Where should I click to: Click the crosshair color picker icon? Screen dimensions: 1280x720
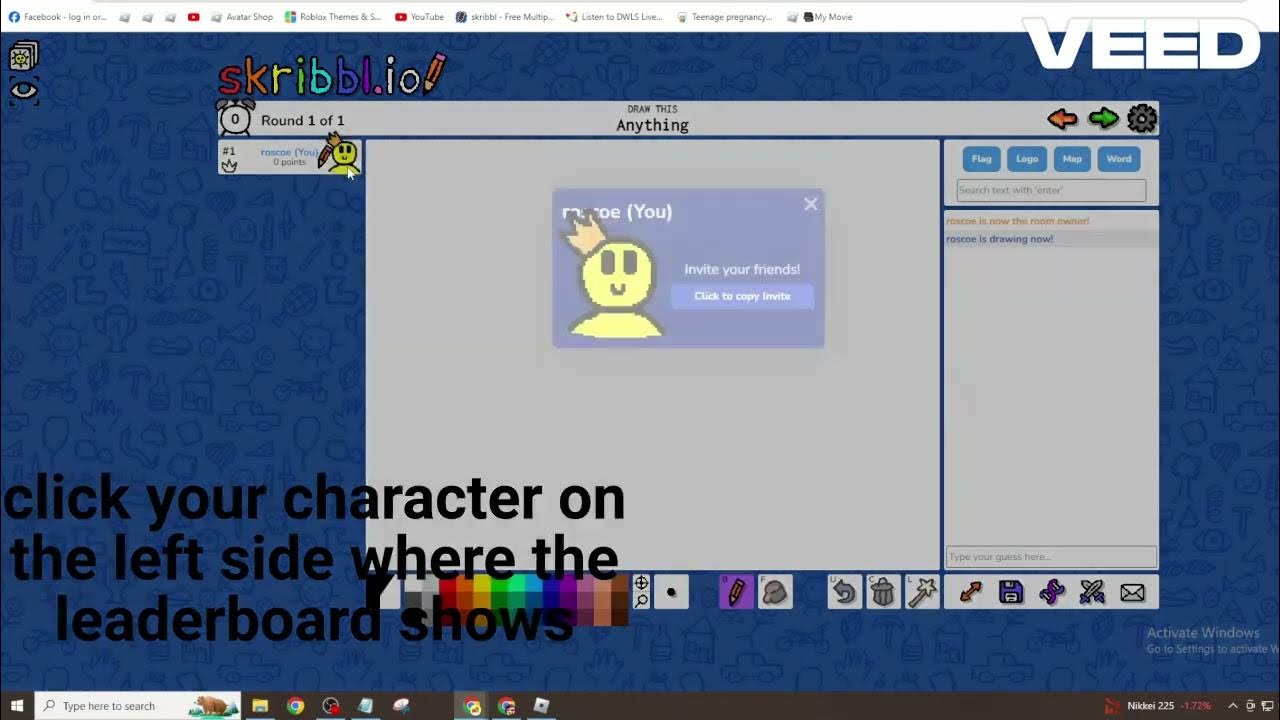(642, 583)
